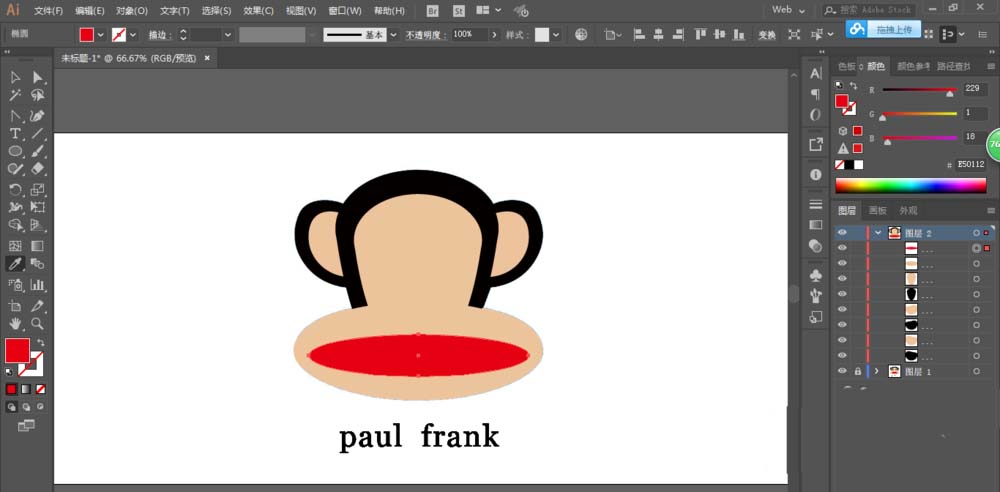Open the Recolor Artwork globe icon
This screenshot has height=492, width=1000.
[581, 34]
